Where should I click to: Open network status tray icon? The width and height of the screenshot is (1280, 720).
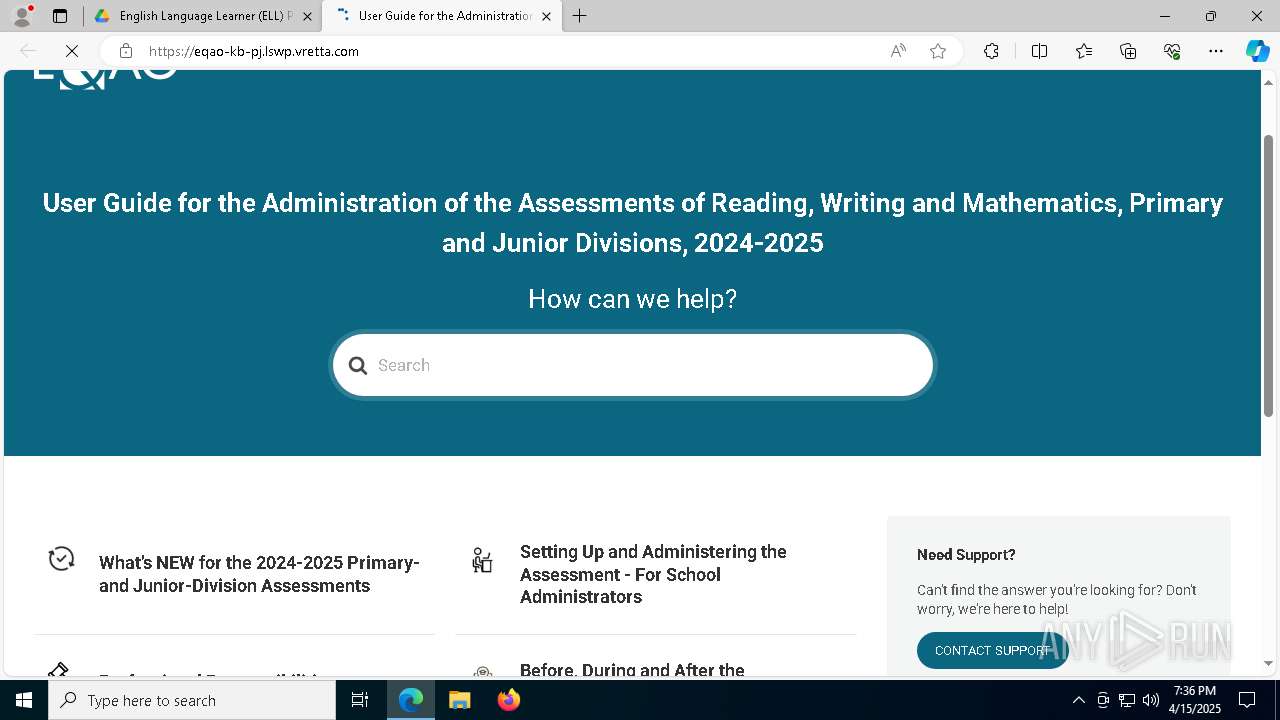pos(1127,700)
